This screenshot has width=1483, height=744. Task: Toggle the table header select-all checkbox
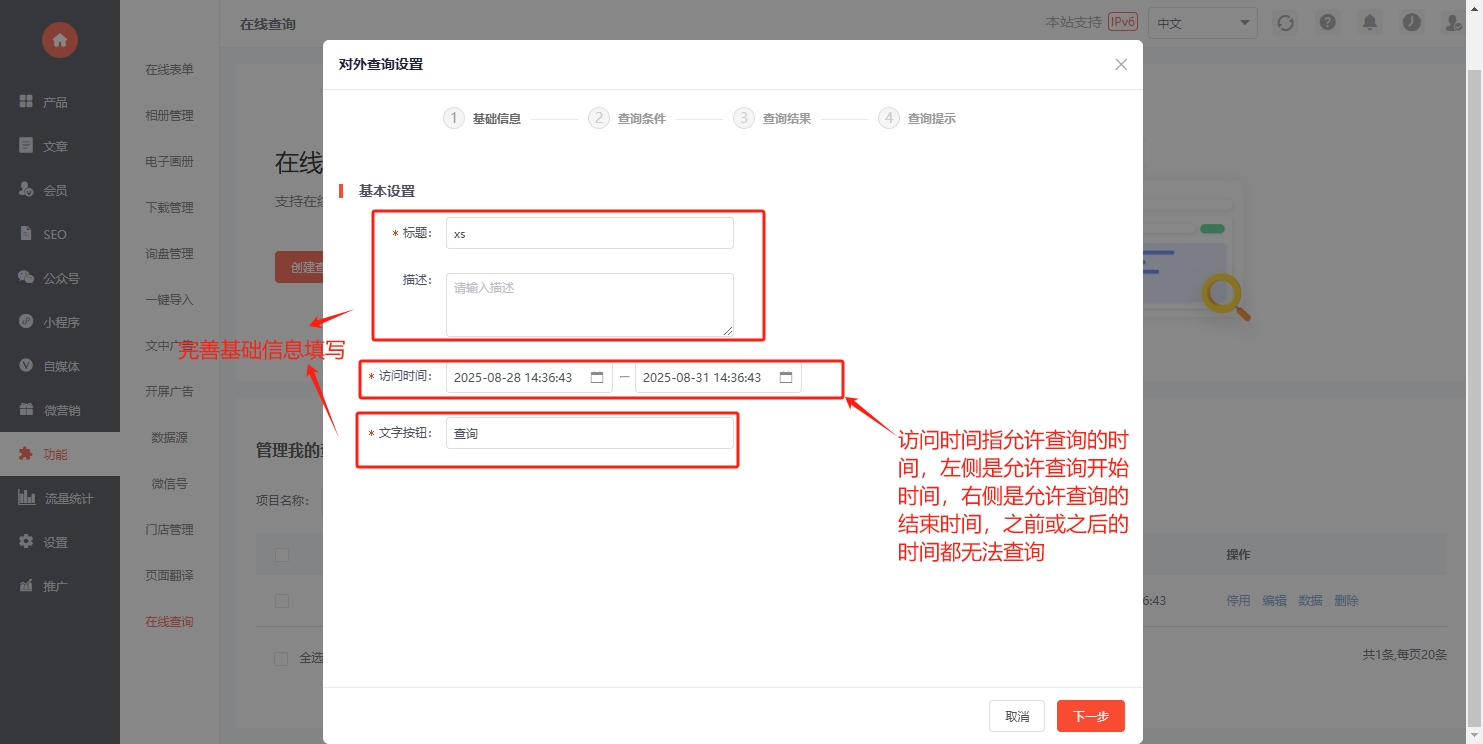click(x=282, y=555)
